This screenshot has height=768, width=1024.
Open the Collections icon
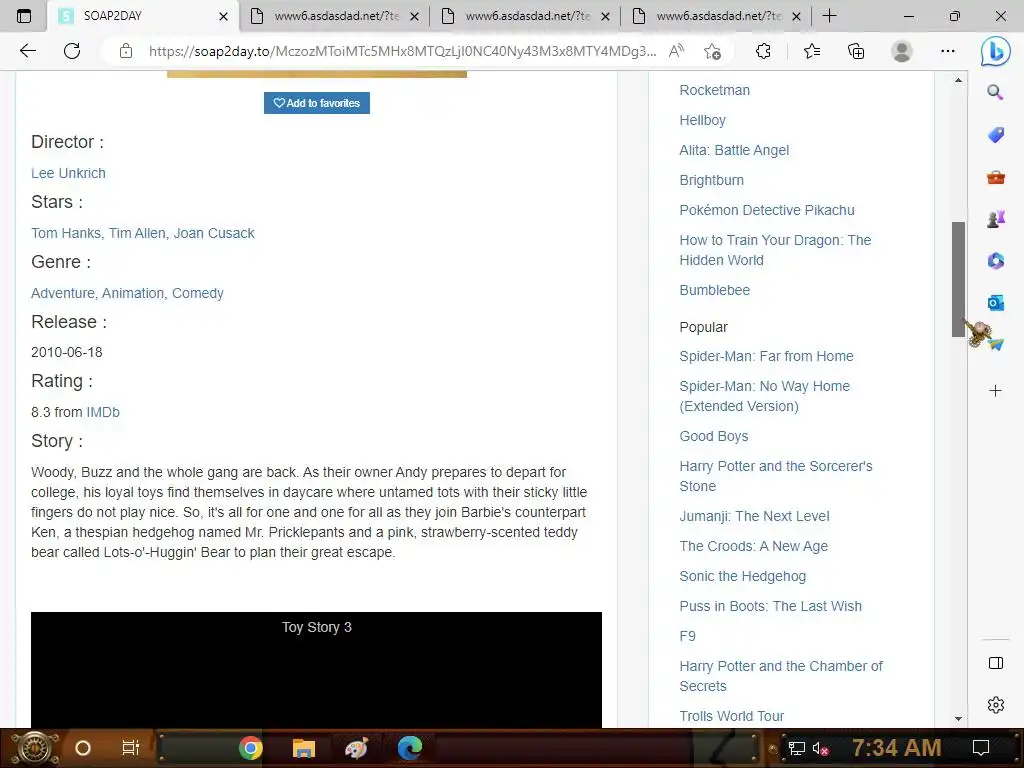(856, 51)
